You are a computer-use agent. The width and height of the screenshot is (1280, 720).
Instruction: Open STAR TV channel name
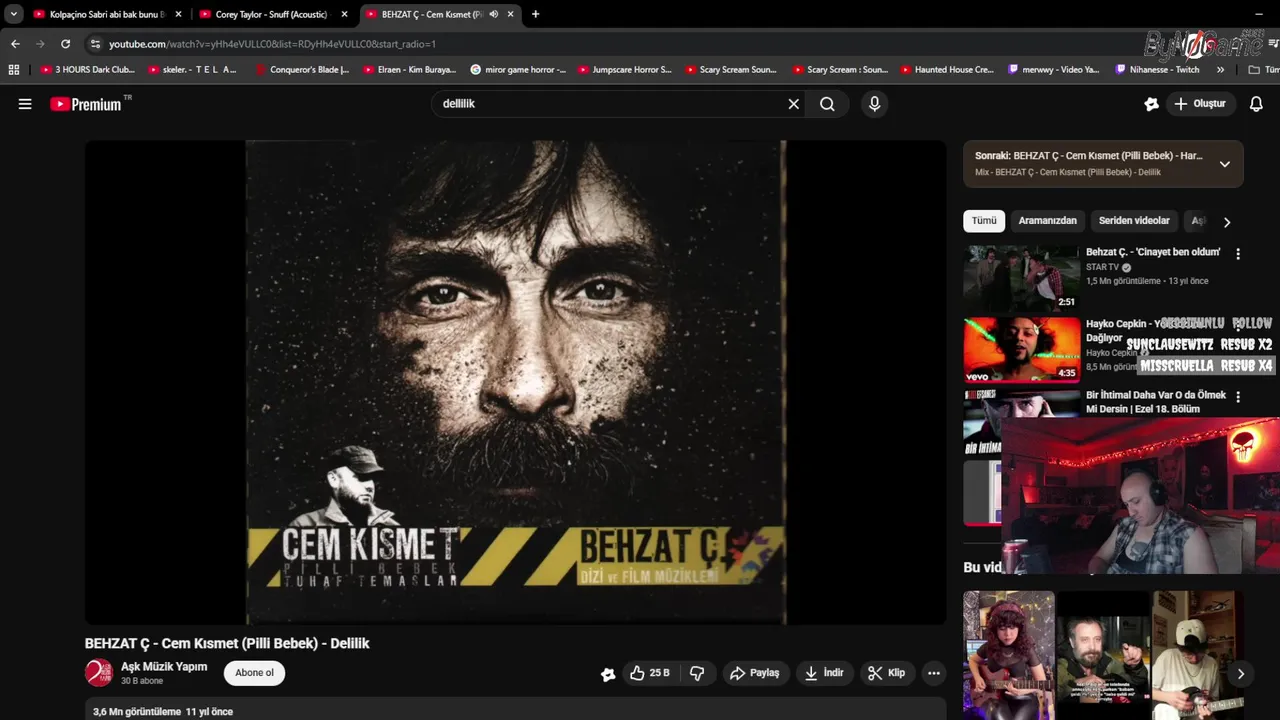(1103, 268)
